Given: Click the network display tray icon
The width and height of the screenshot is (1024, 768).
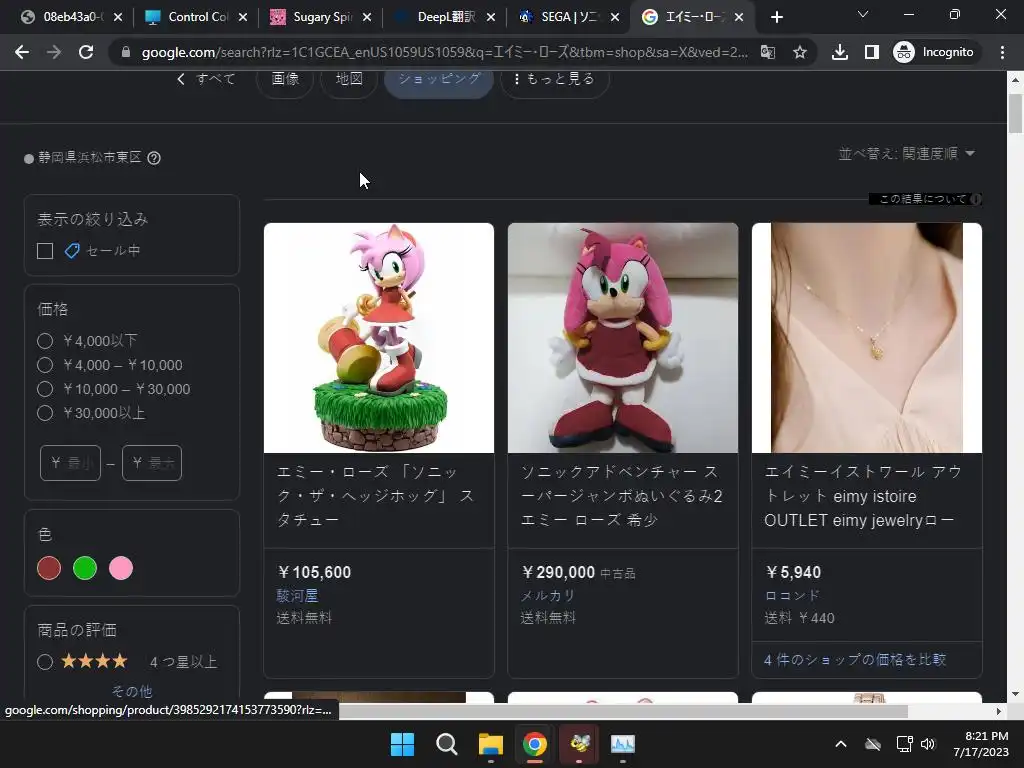Looking at the screenshot, I should click(904, 744).
